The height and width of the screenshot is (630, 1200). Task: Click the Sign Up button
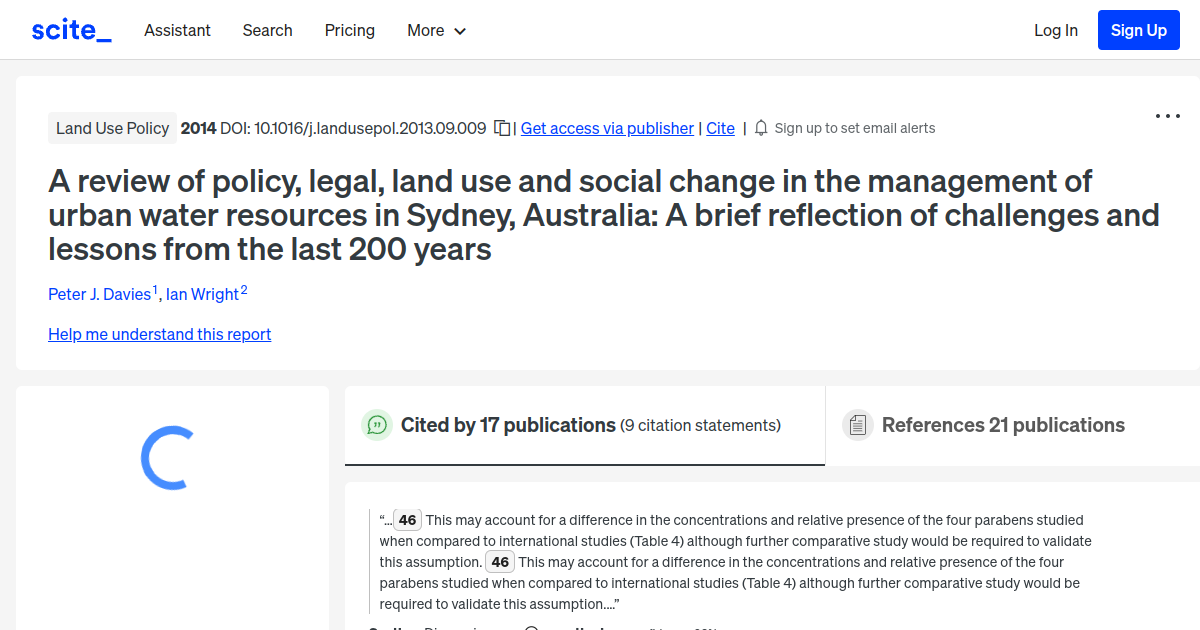pyautogui.click(x=1138, y=29)
